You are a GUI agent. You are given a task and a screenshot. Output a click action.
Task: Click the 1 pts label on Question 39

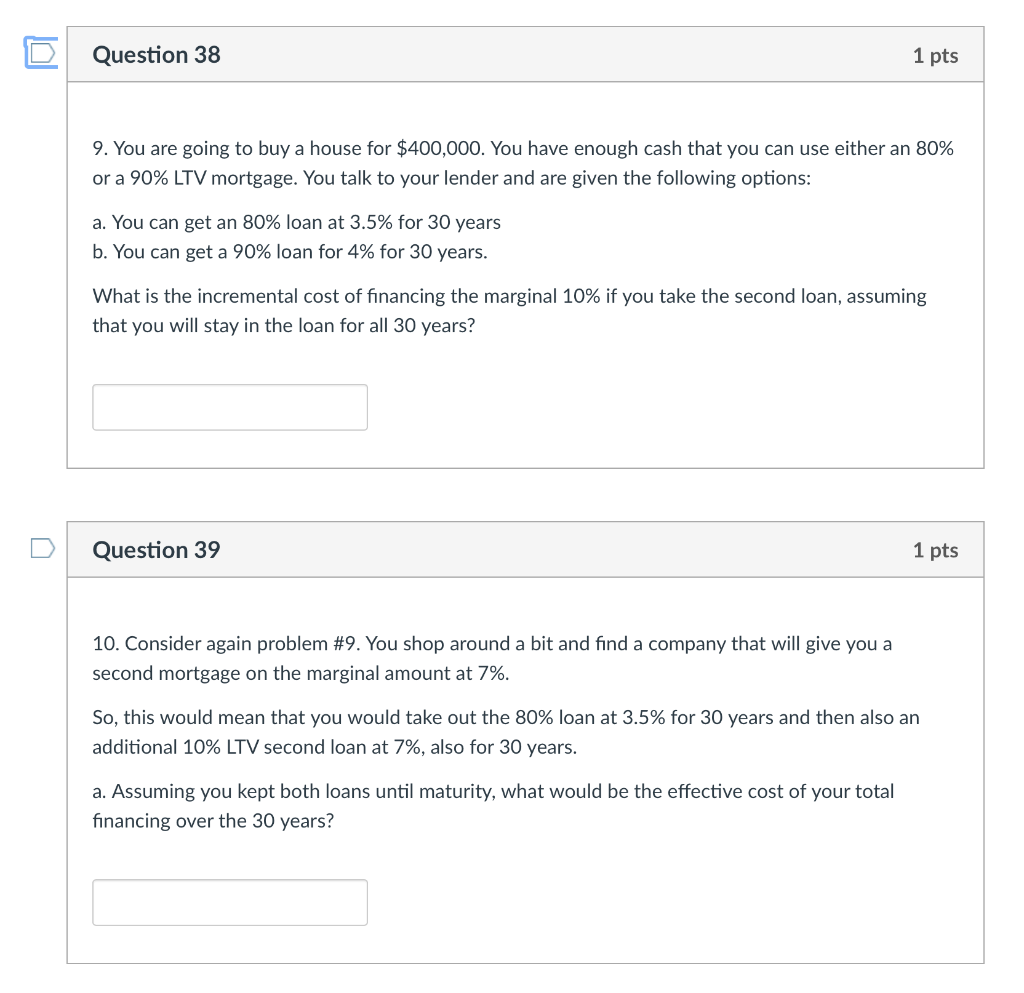[935, 549]
